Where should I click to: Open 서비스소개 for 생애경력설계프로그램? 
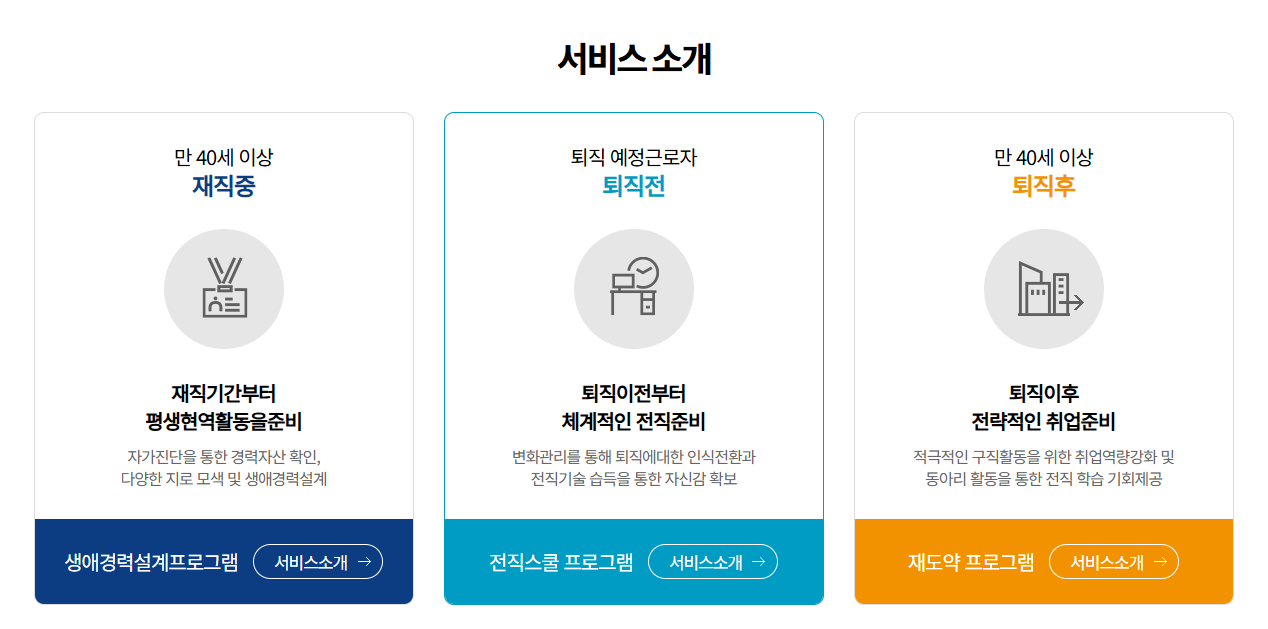coord(317,562)
